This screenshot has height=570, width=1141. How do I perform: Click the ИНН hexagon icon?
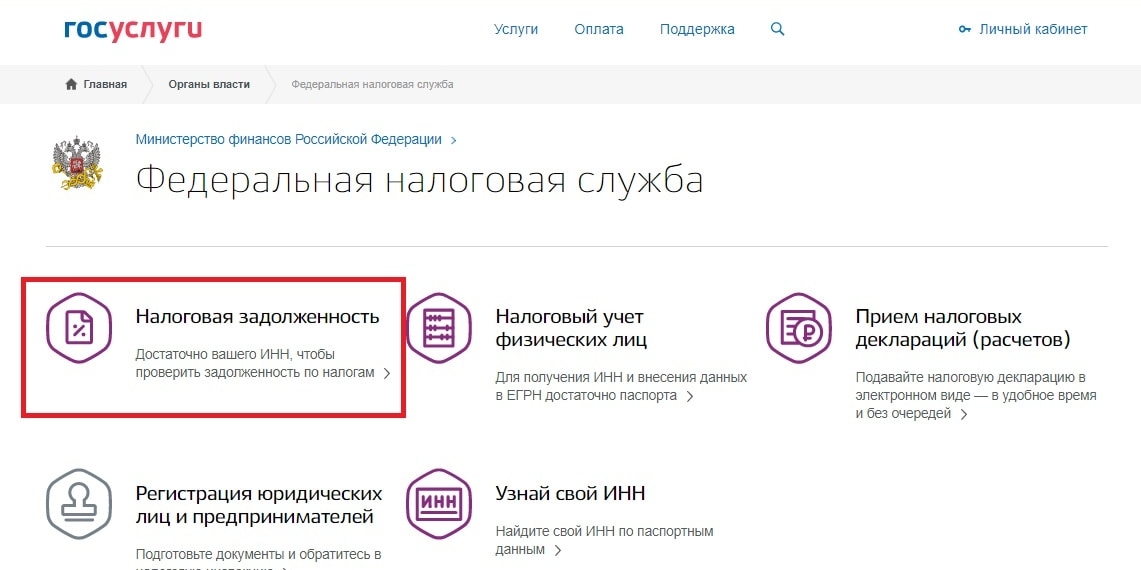[438, 503]
